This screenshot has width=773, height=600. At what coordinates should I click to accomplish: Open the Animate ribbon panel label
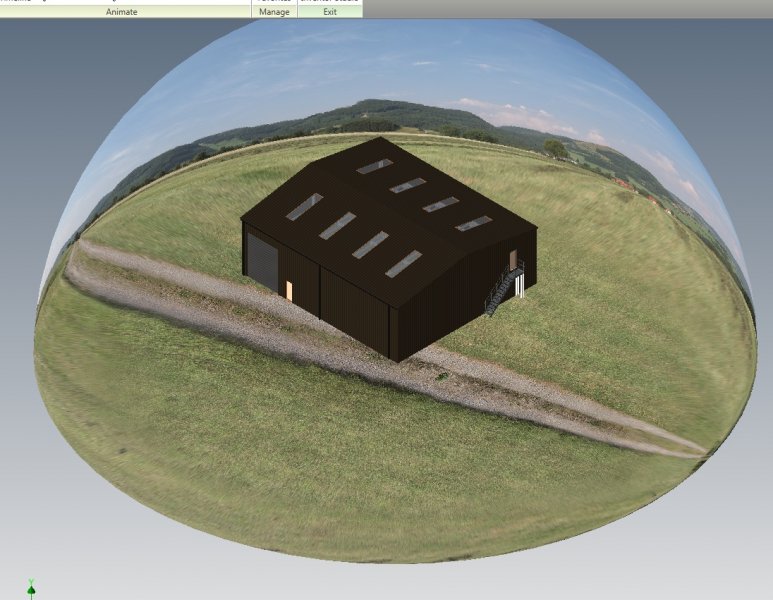121,12
